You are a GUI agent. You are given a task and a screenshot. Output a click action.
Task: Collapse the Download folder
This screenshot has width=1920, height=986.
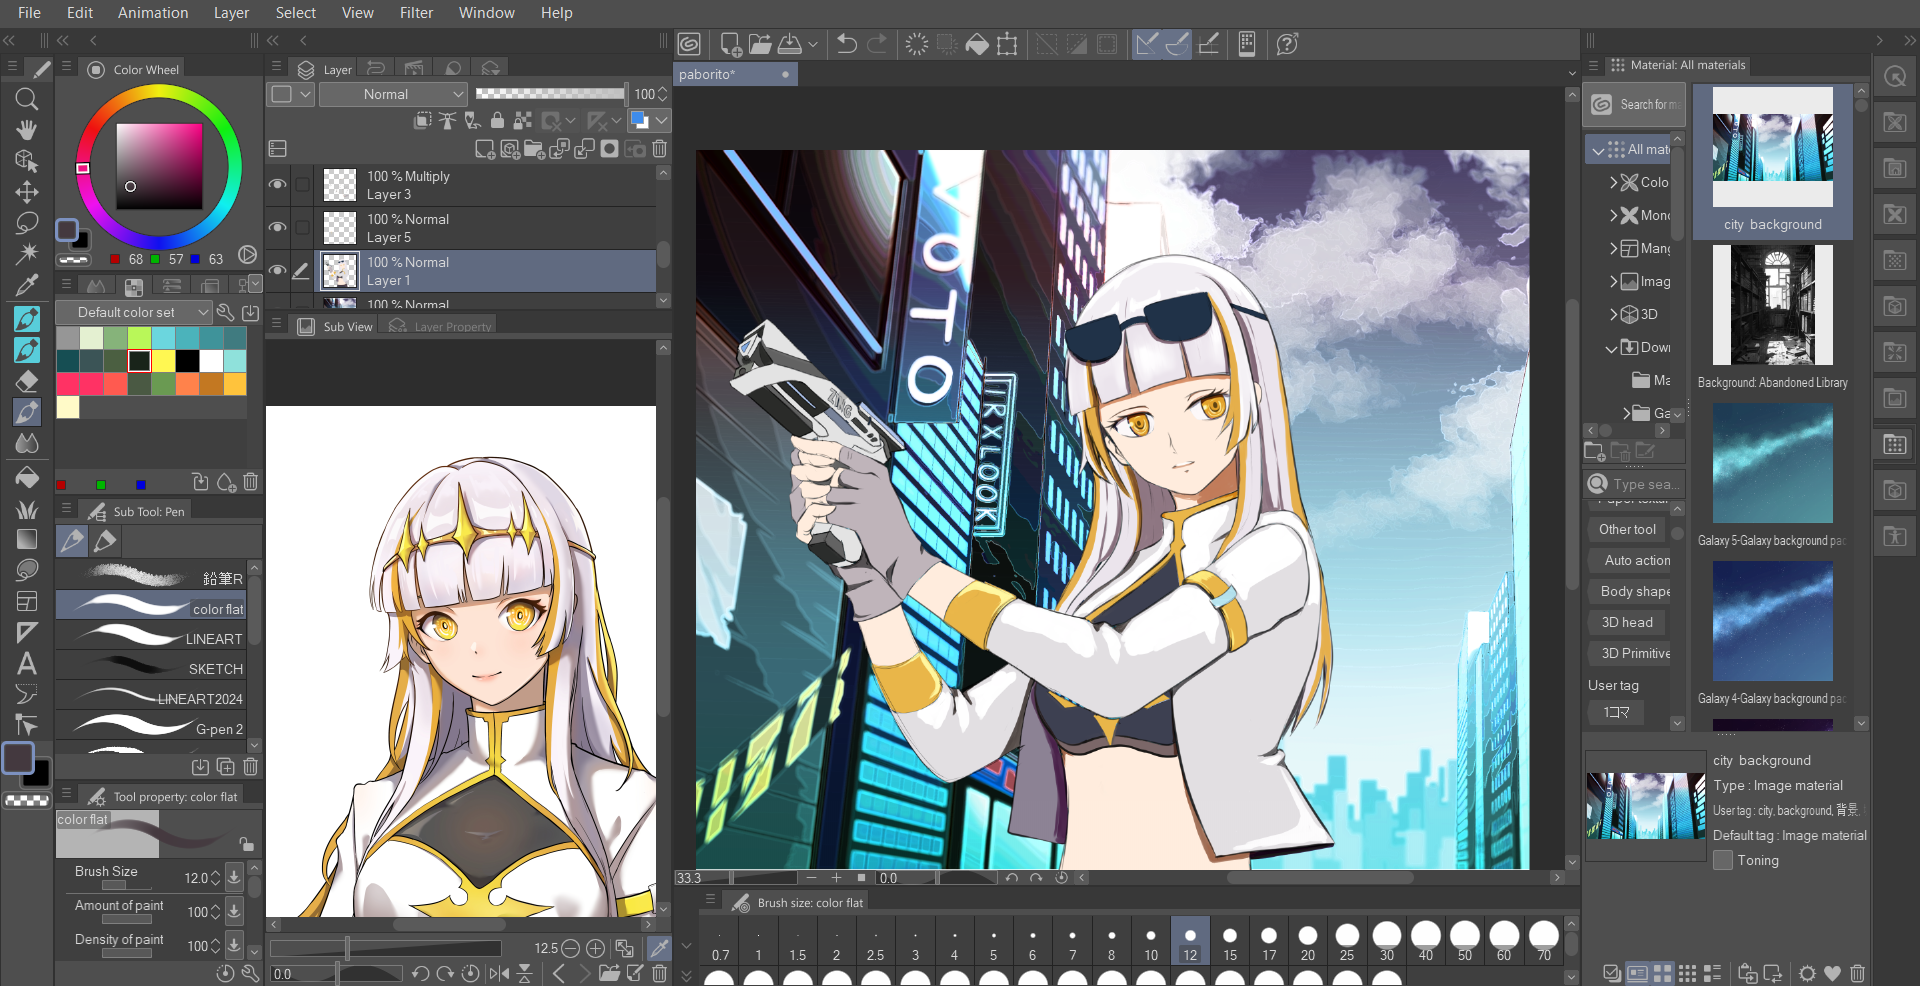(x=1611, y=348)
